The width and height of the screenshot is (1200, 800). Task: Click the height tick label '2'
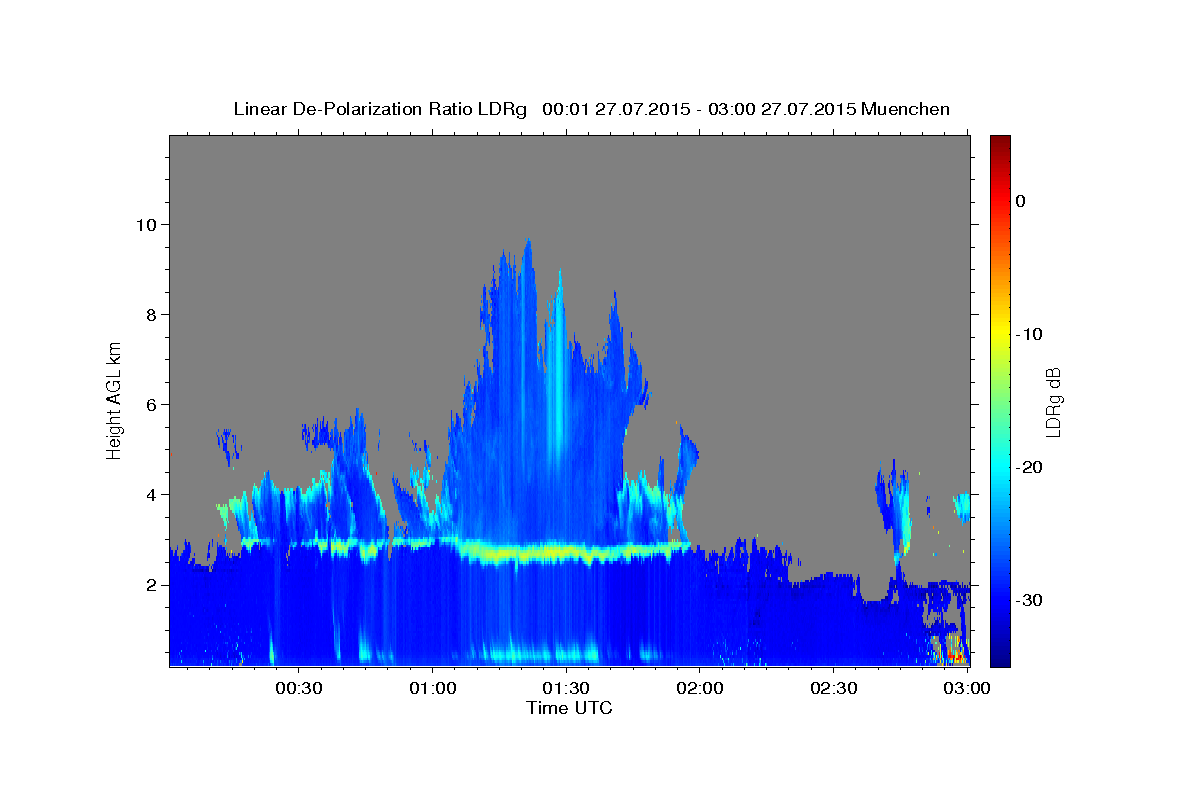(154, 585)
